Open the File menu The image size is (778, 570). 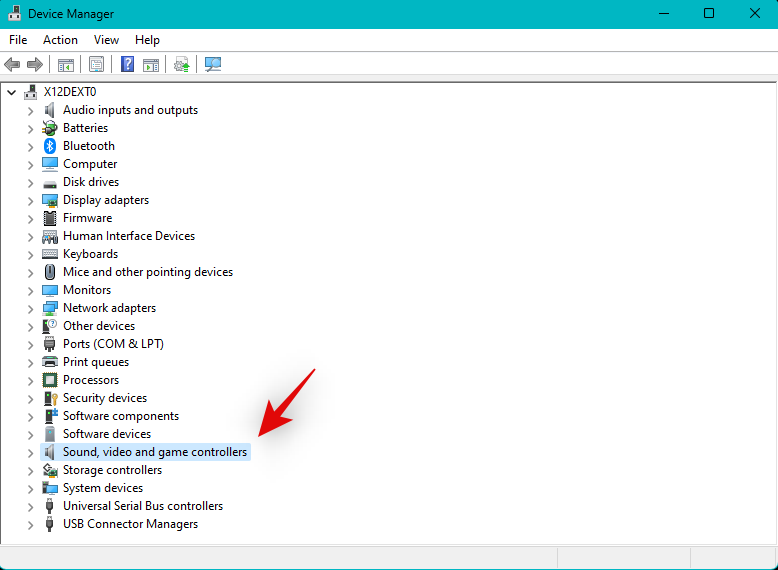[x=18, y=40]
